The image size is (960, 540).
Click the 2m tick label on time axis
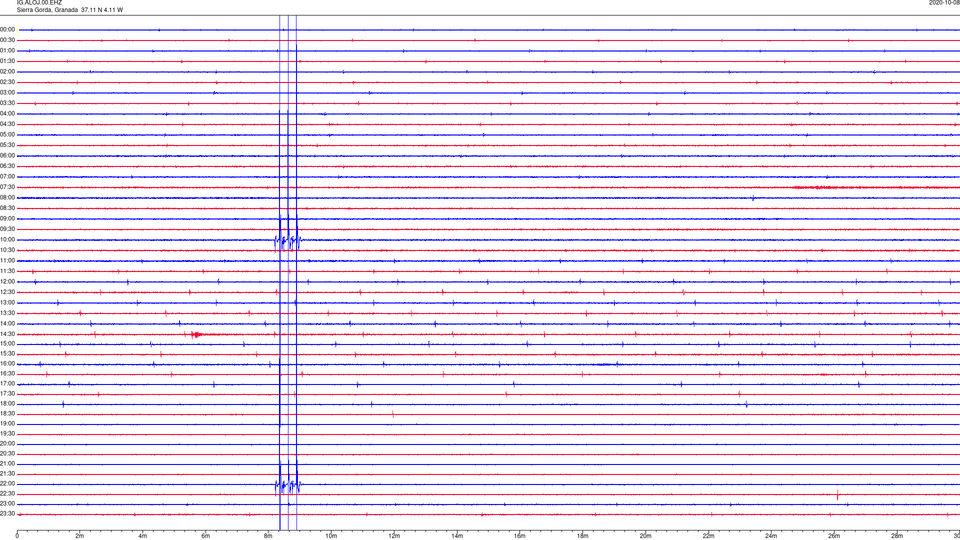coord(80,536)
